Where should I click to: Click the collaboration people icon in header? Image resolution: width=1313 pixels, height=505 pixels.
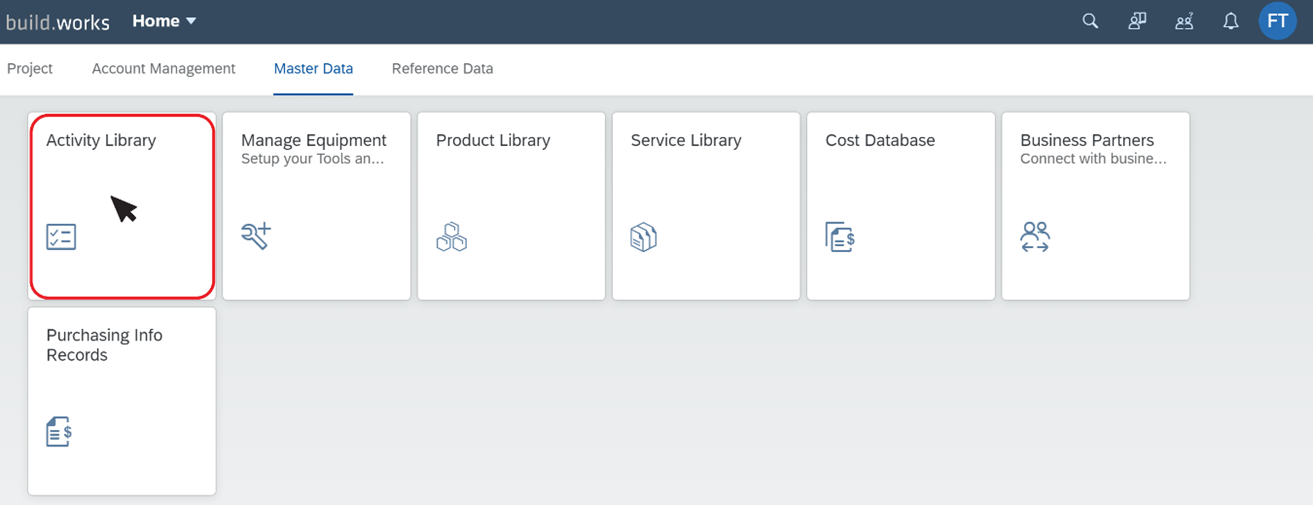click(x=1184, y=21)
